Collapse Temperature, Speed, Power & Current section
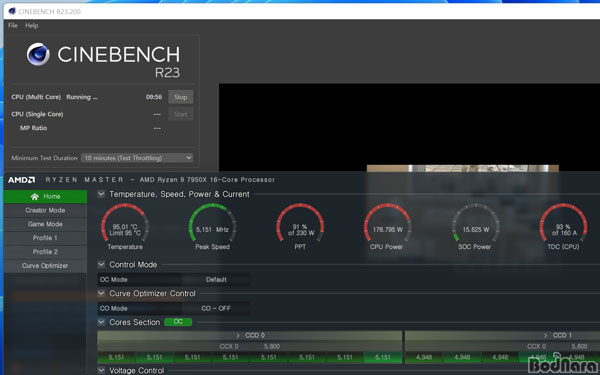Screen dimensions: 600x375 [101, 194]
